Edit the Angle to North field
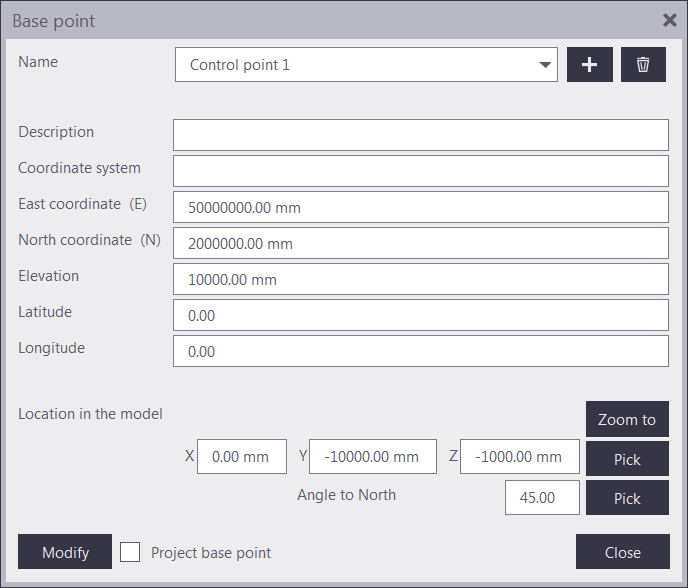Viewport: 688px width, 588px height. coord(542,498)
